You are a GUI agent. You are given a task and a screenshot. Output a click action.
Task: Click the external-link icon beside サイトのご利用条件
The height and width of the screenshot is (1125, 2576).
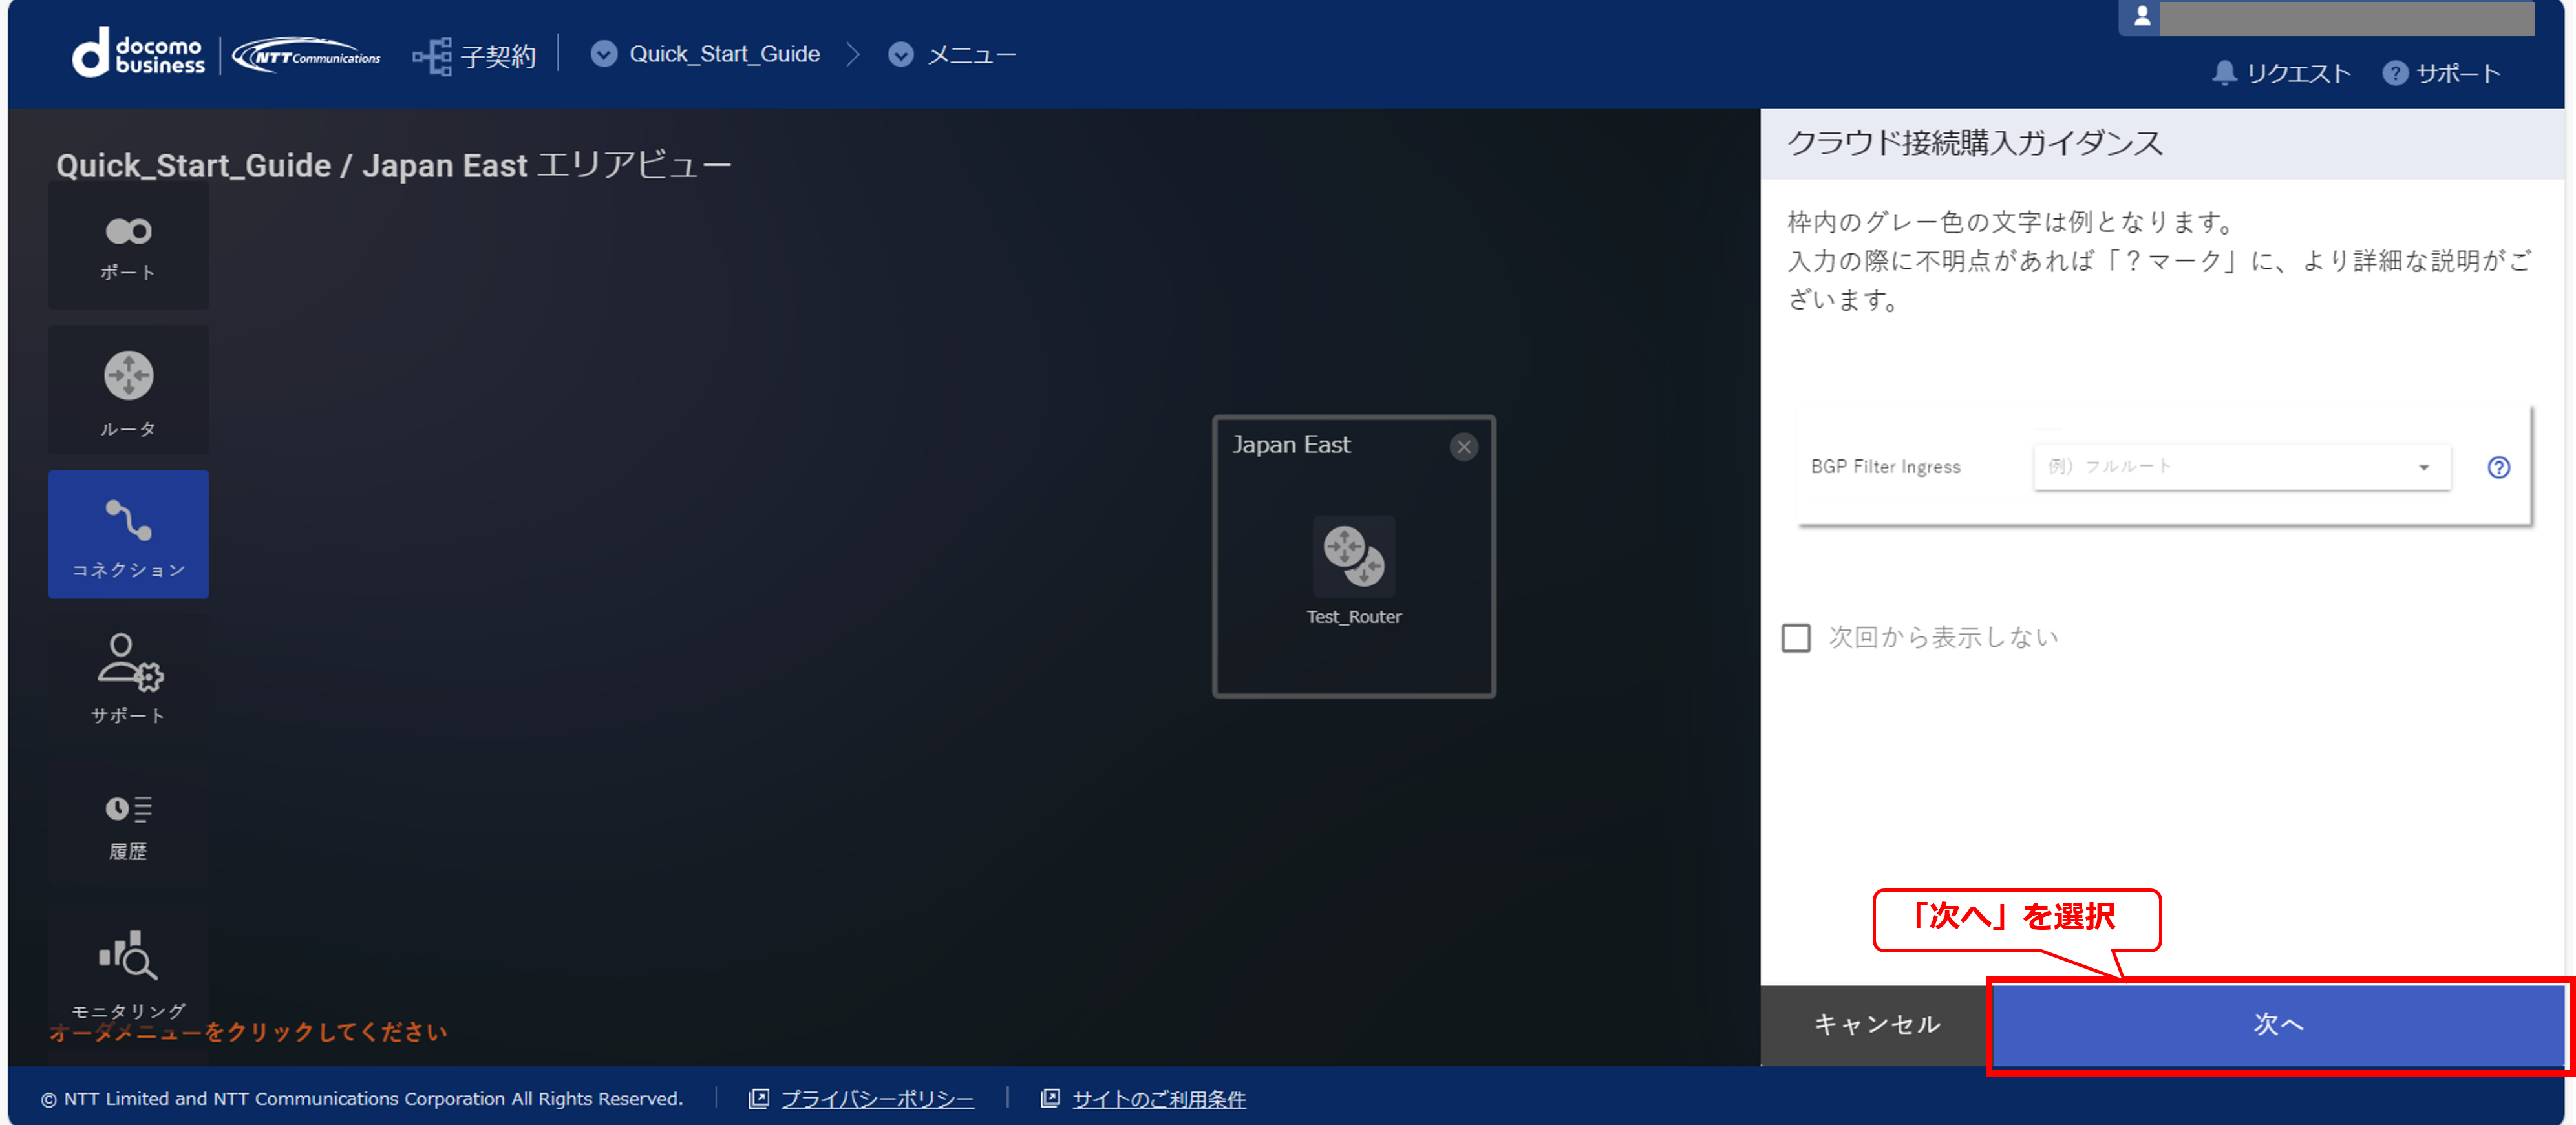[x=1050, y=1098]
